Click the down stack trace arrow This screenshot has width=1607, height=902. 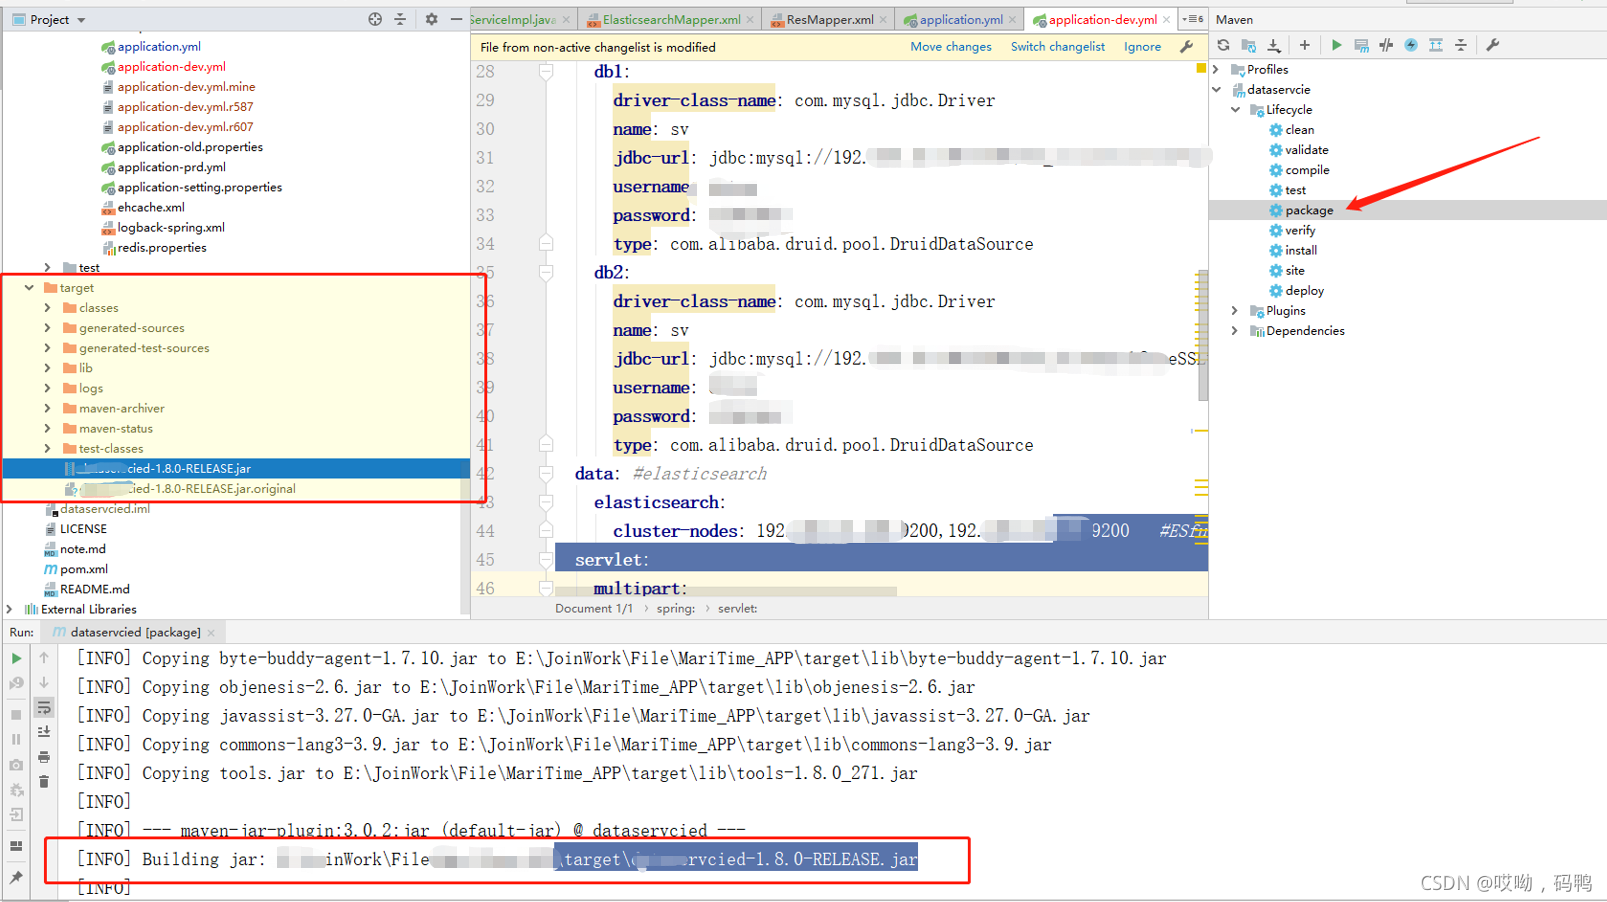tap(44, 683)
